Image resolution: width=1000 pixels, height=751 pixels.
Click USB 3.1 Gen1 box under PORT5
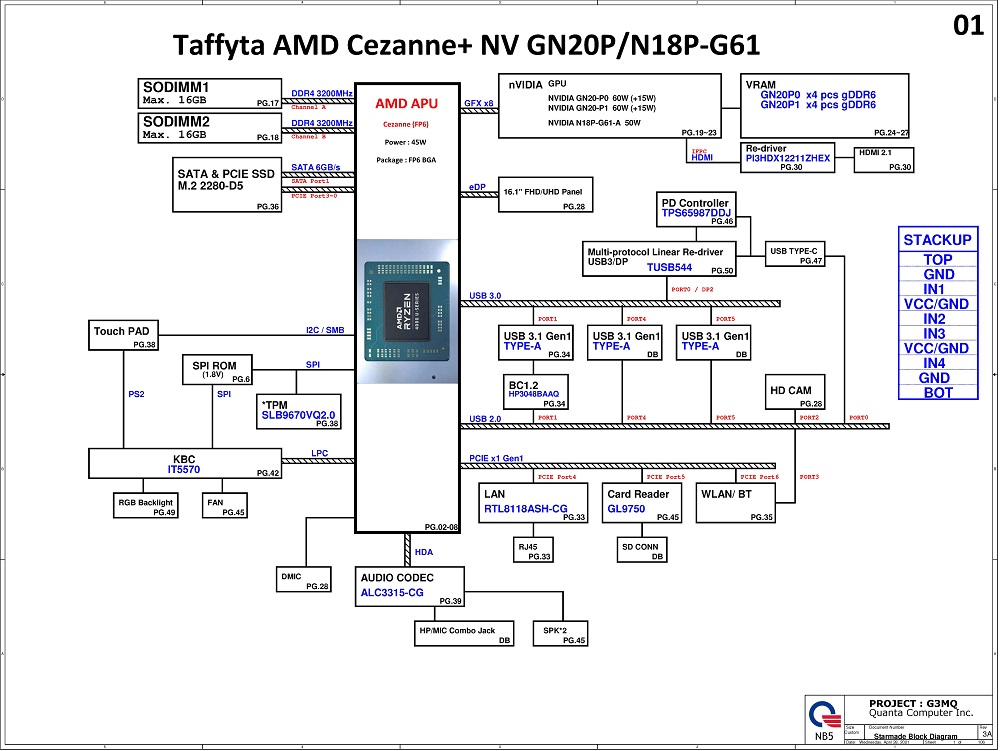click(713, 342)
